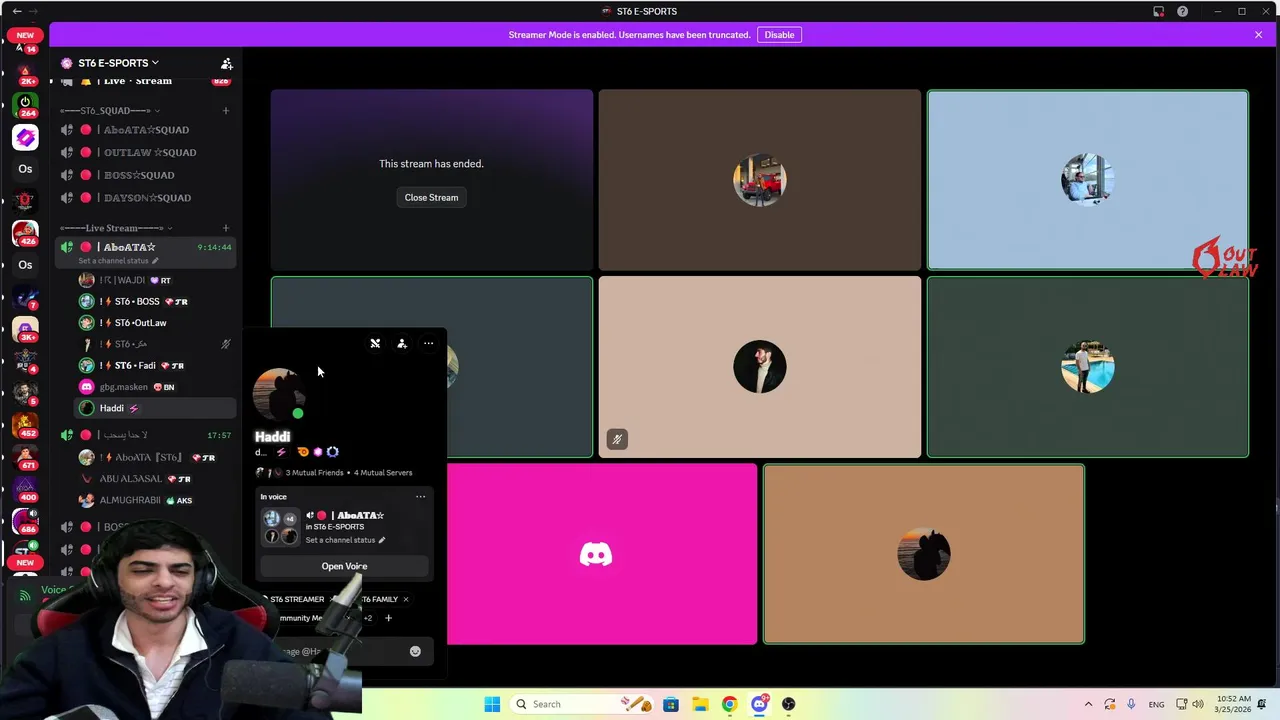Select the muted participant tile with suit avatar
The height and width of the screenshot is (720, 1280).
tap(760, 367)
